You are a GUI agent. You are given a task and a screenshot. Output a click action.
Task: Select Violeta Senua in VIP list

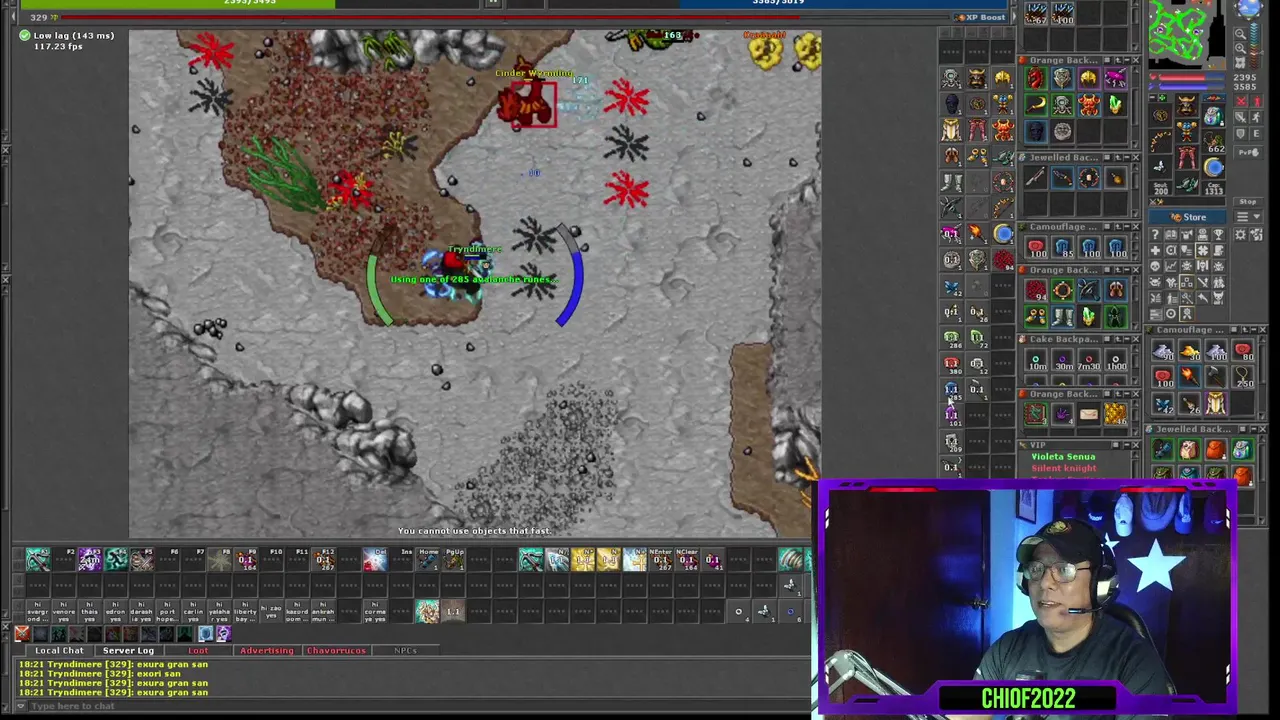[x=1063, y=457]
